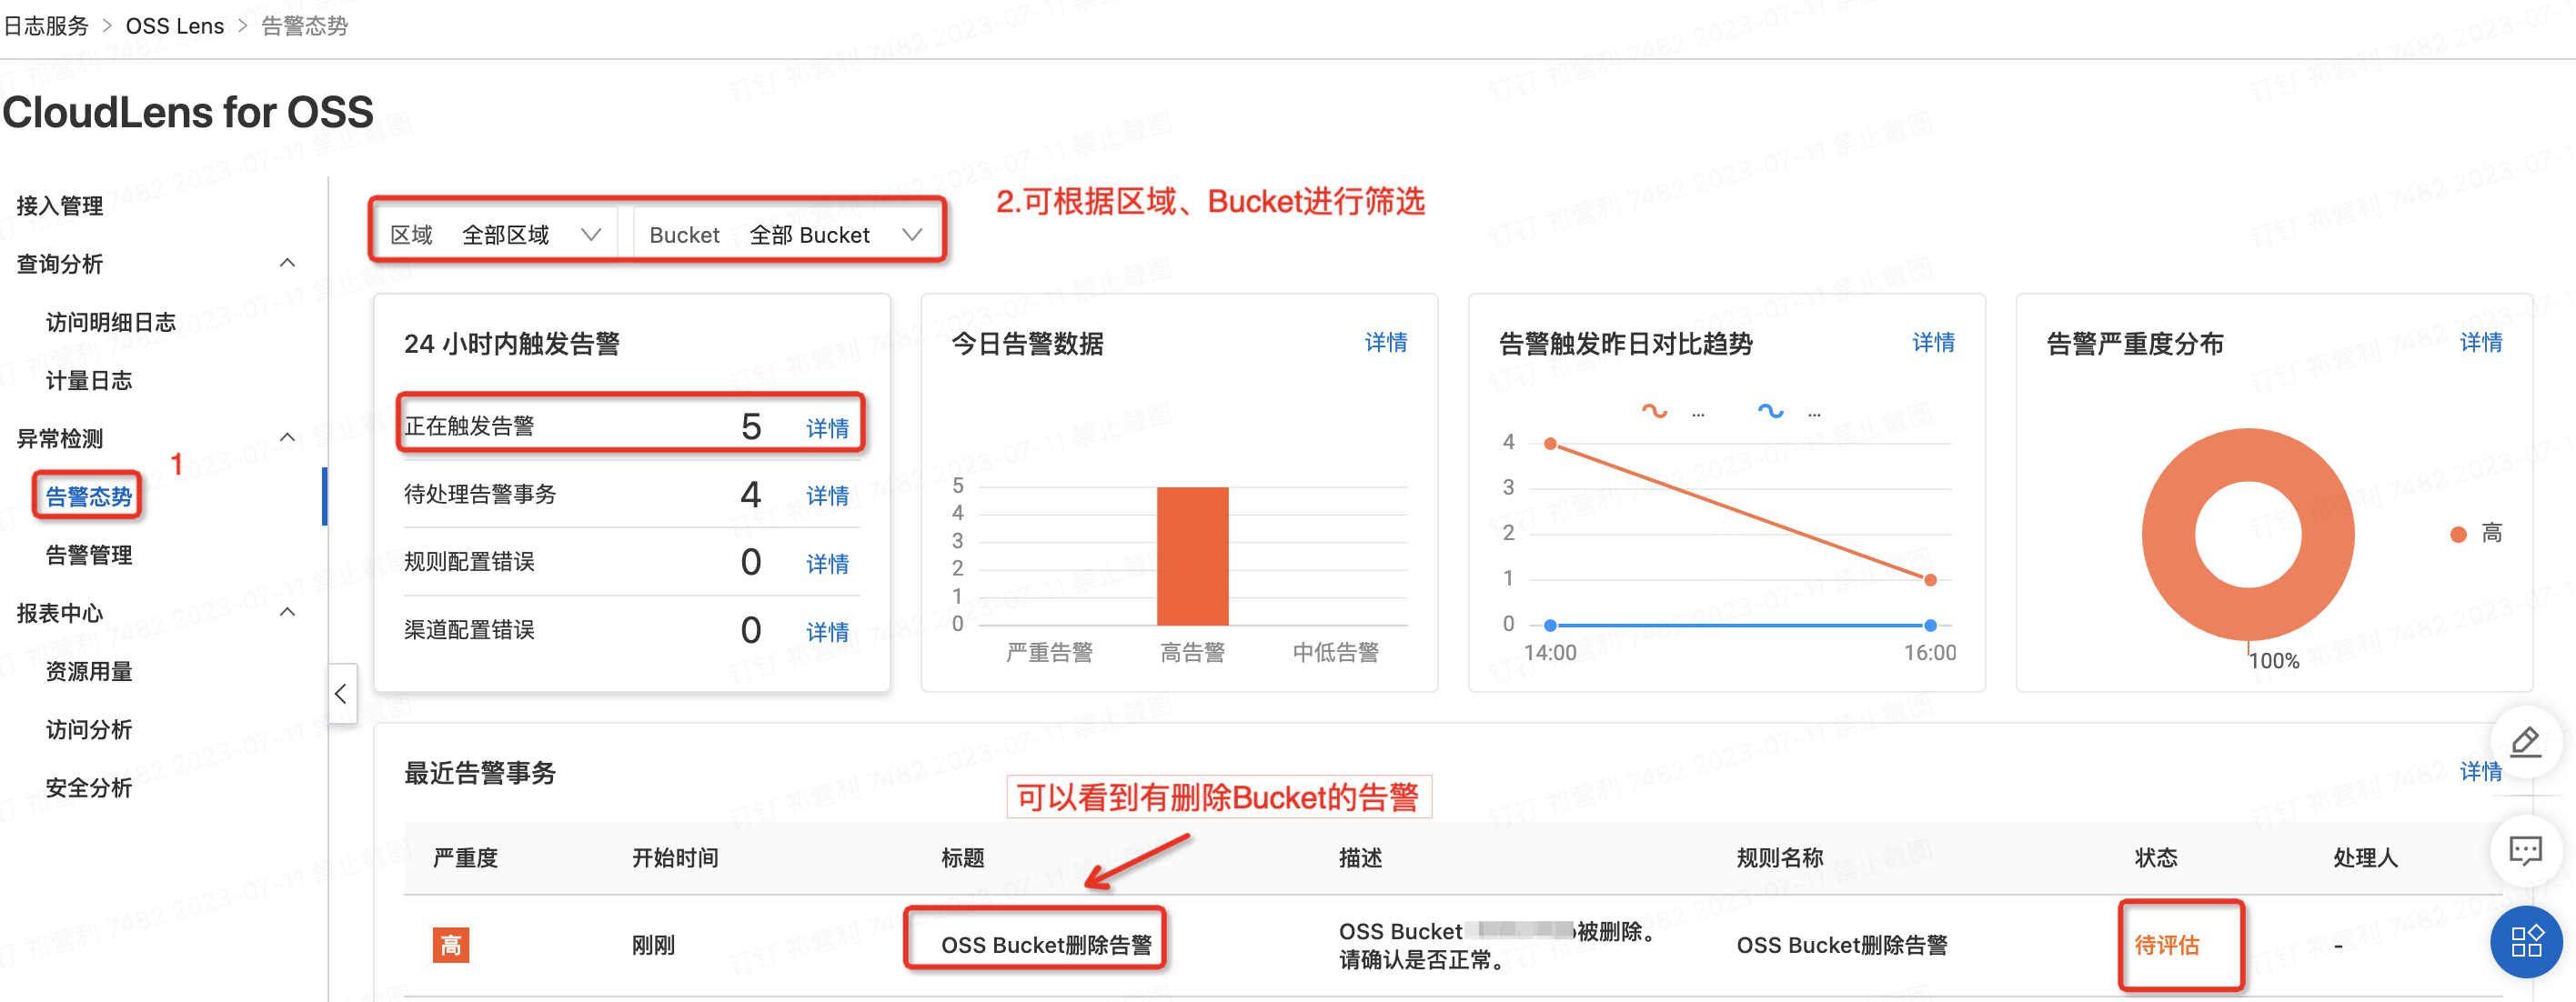The image size is (2576, 1002).
Task: Click the orange legend line icon in trend chart
Action: pos(1654,411)
